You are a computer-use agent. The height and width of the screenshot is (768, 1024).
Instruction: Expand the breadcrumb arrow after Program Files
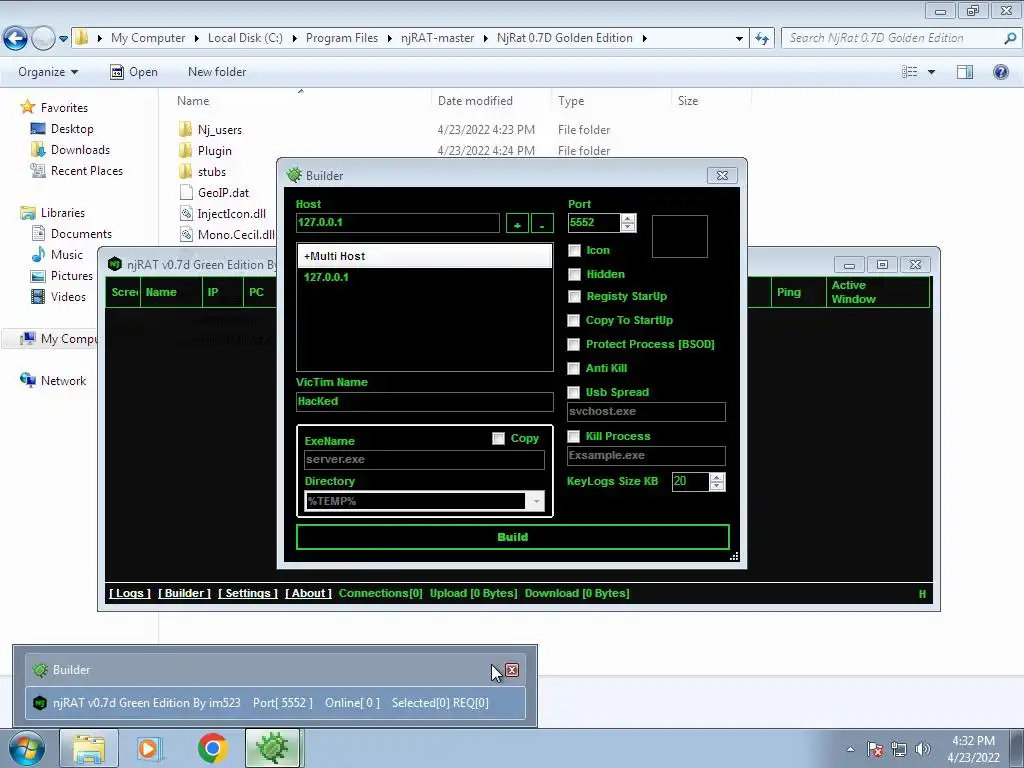pyautogui.click(x=389, y=39)
